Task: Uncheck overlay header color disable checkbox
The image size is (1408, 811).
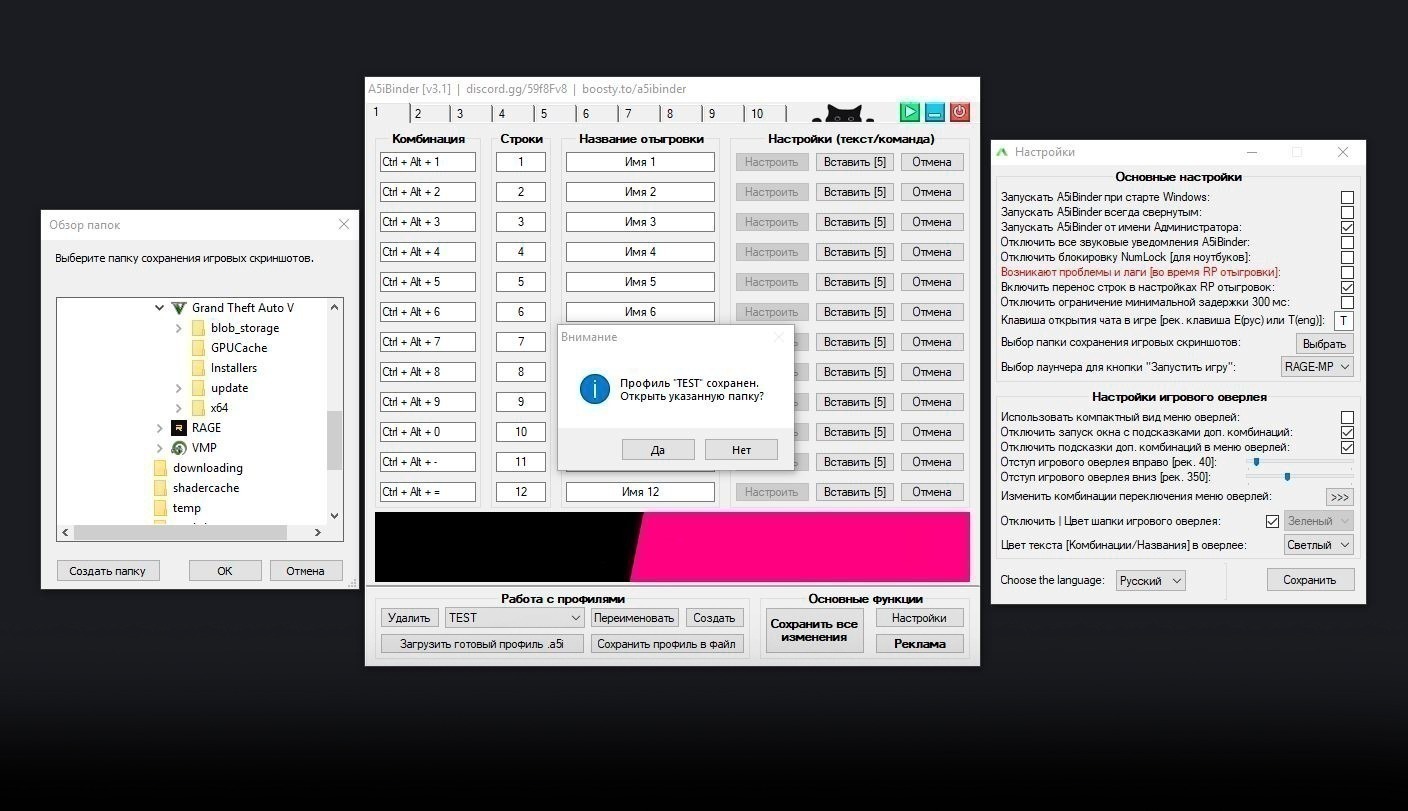Action: (x=1272, y=521)
